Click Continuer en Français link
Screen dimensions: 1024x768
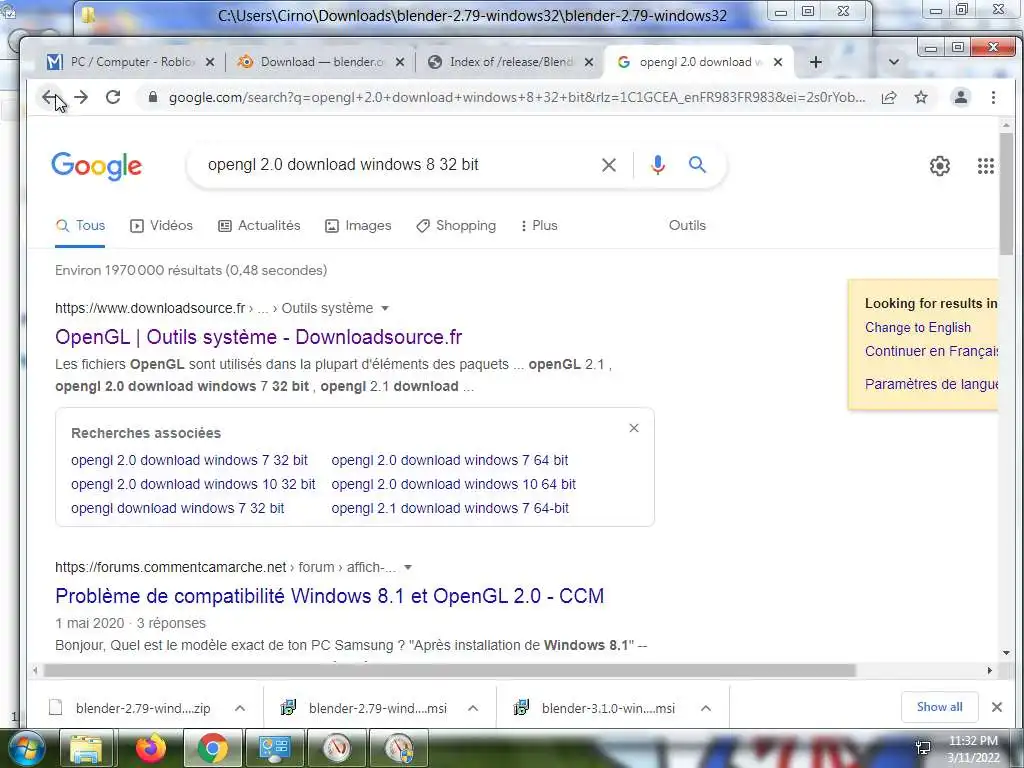point(931,351)
